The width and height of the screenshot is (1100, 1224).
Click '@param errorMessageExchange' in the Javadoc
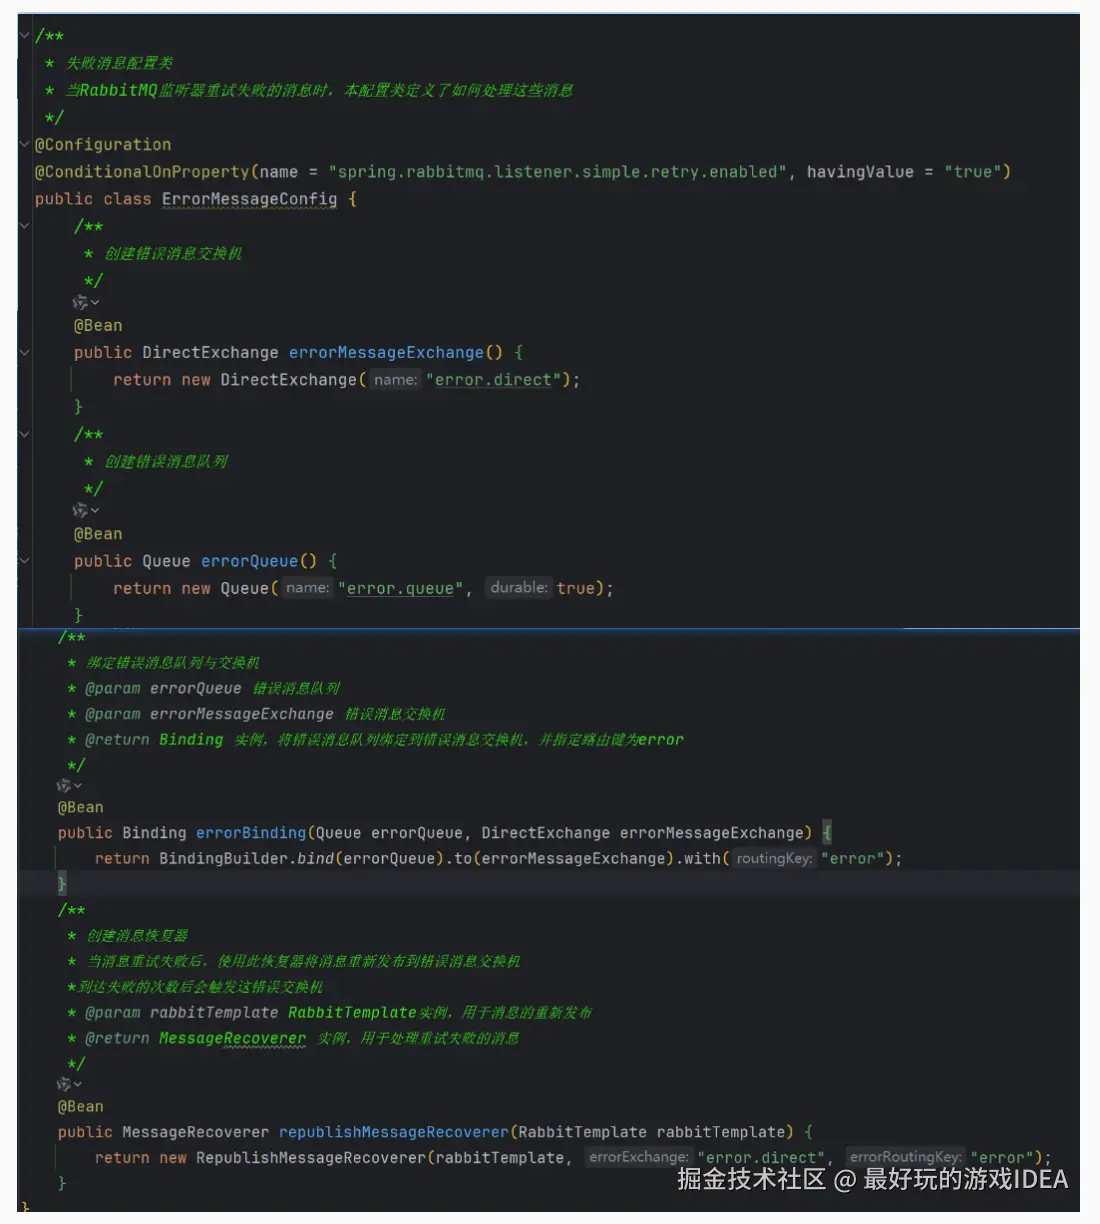(x=209, y=714)
